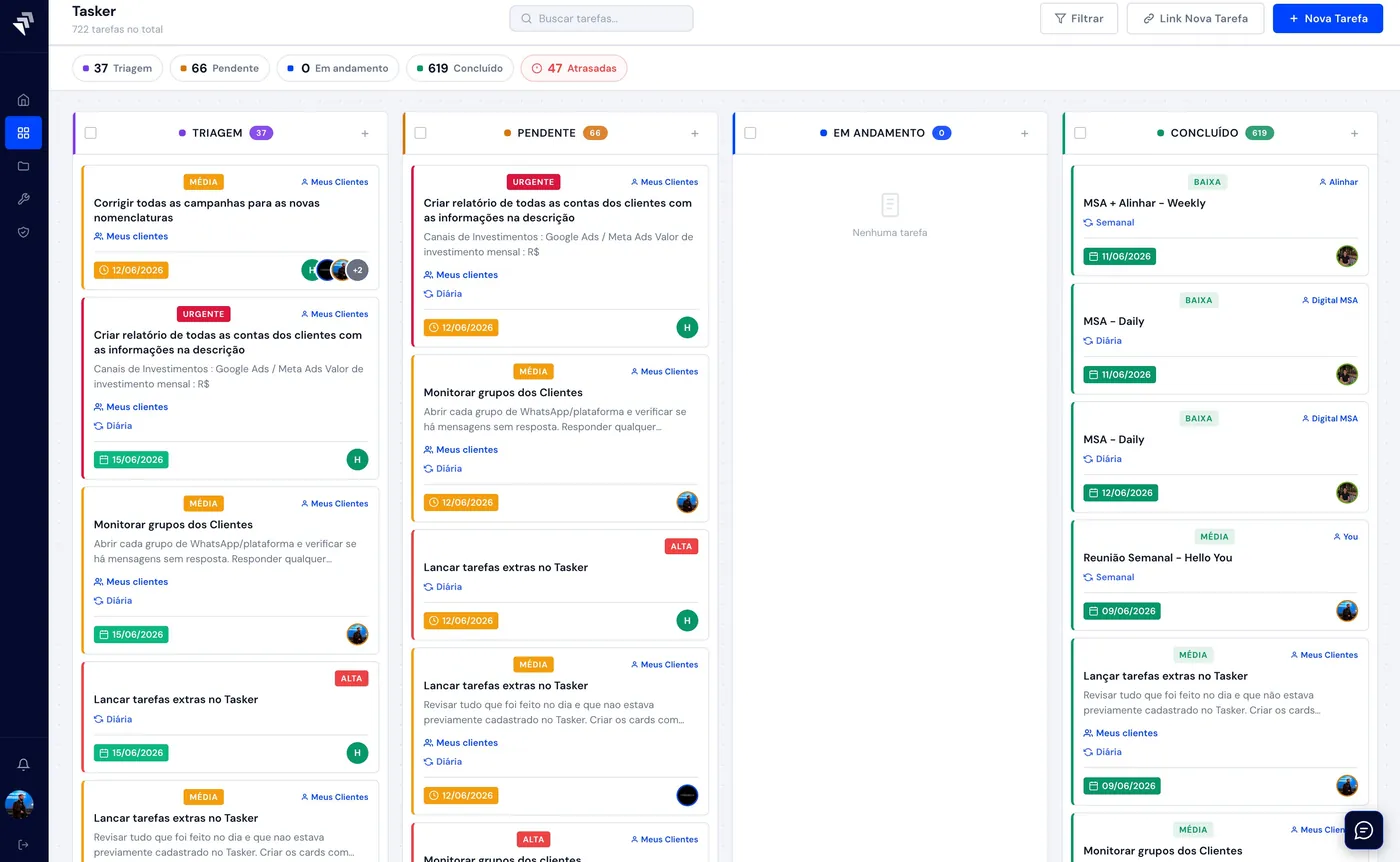The width and height of the screenshot is (1400, 862).
Task: Add a task to EM ANDAMENTO column with plus
Action: pos(1025,133)
